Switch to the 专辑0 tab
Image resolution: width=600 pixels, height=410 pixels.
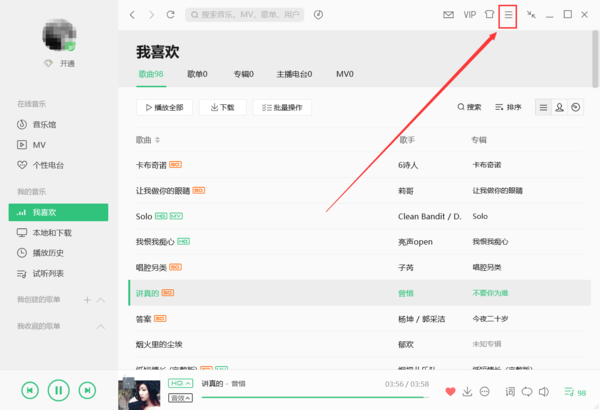click(x=244, y=74)
